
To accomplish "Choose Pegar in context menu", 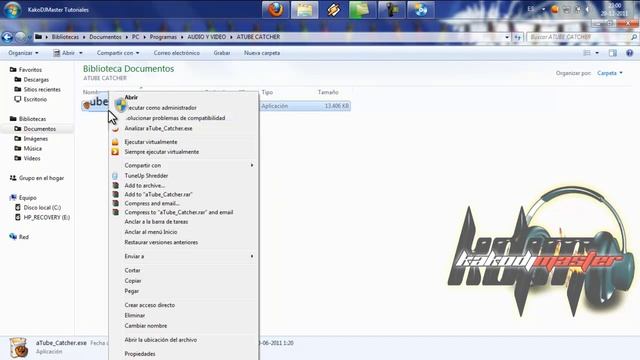I will click(x=131, y=291).
